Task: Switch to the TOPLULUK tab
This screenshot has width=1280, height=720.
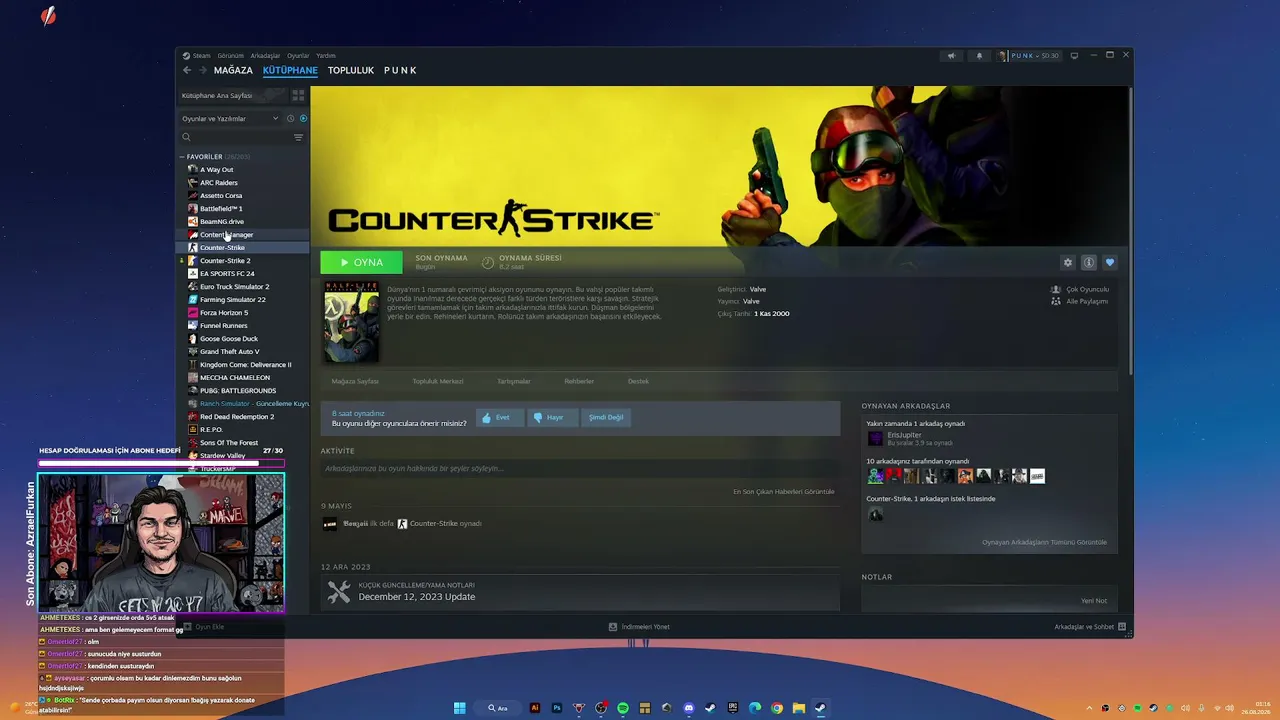Action: (x=351, y=71)
